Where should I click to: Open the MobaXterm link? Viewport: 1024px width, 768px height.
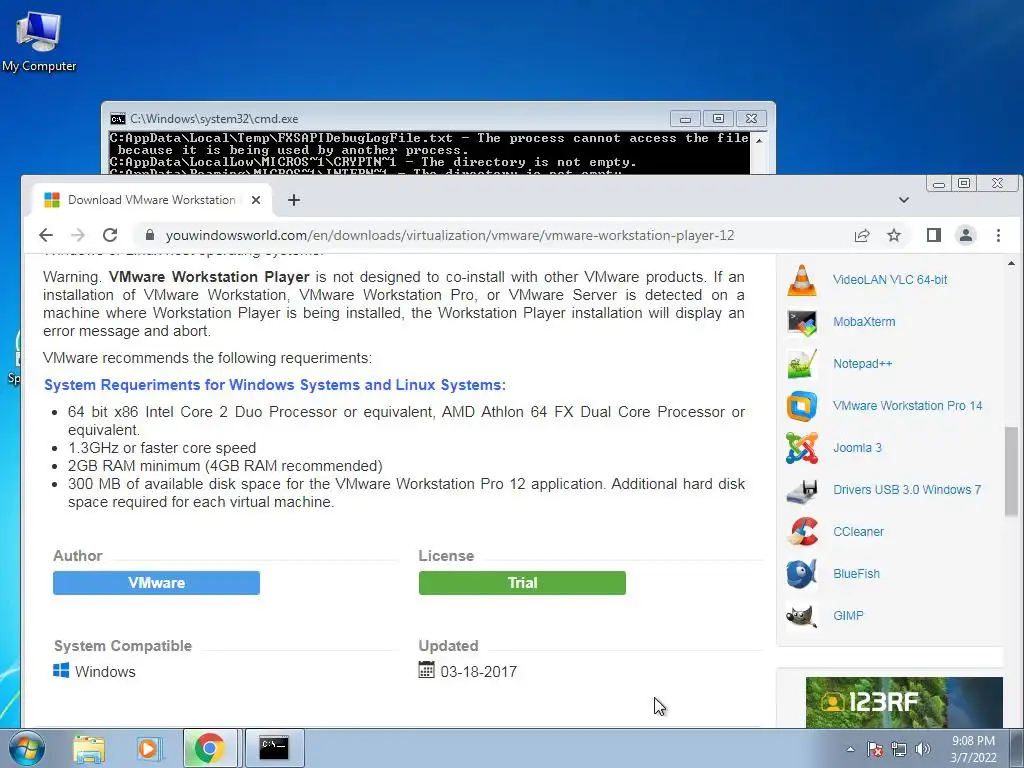(864, 322)
